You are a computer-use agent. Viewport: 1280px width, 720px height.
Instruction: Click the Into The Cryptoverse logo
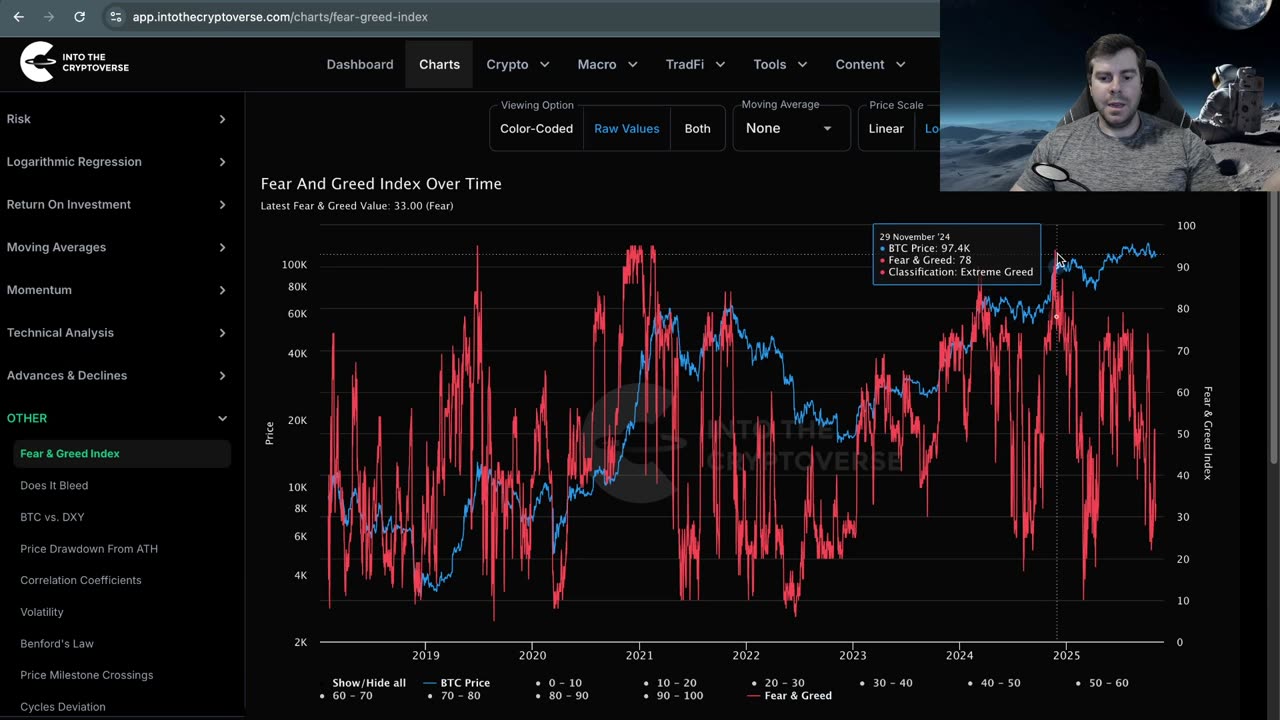75,62
